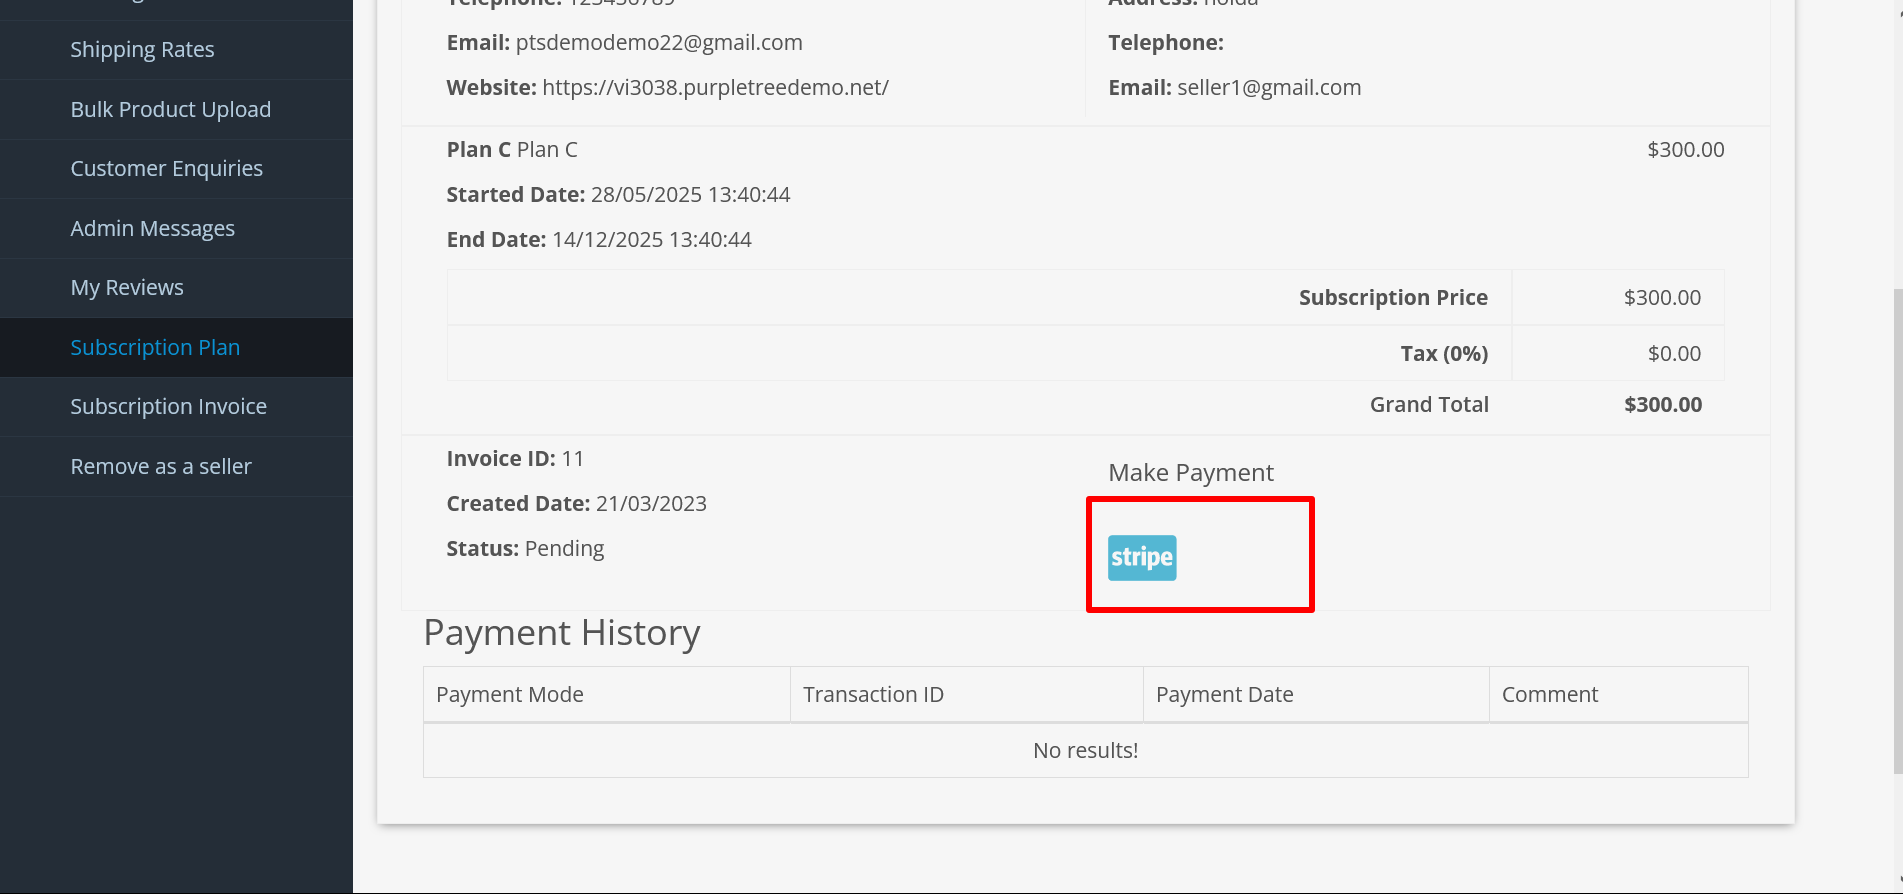The height and width of the screenshot is (894, 1903).
Task: Click the Started Date 28/05/2025 value
Action: pos(690,194)
